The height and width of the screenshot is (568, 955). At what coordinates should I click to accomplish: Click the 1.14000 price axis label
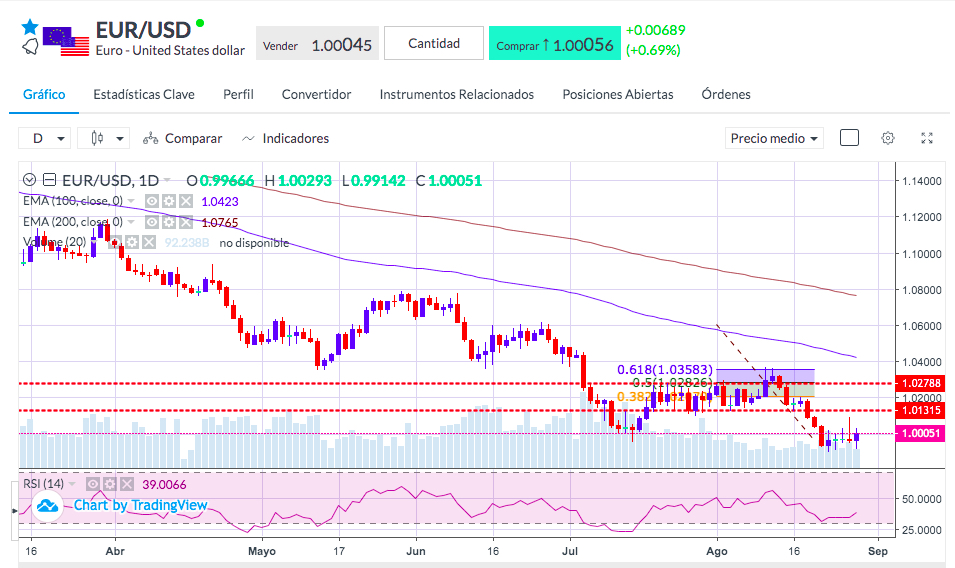[x=922, y=181]
